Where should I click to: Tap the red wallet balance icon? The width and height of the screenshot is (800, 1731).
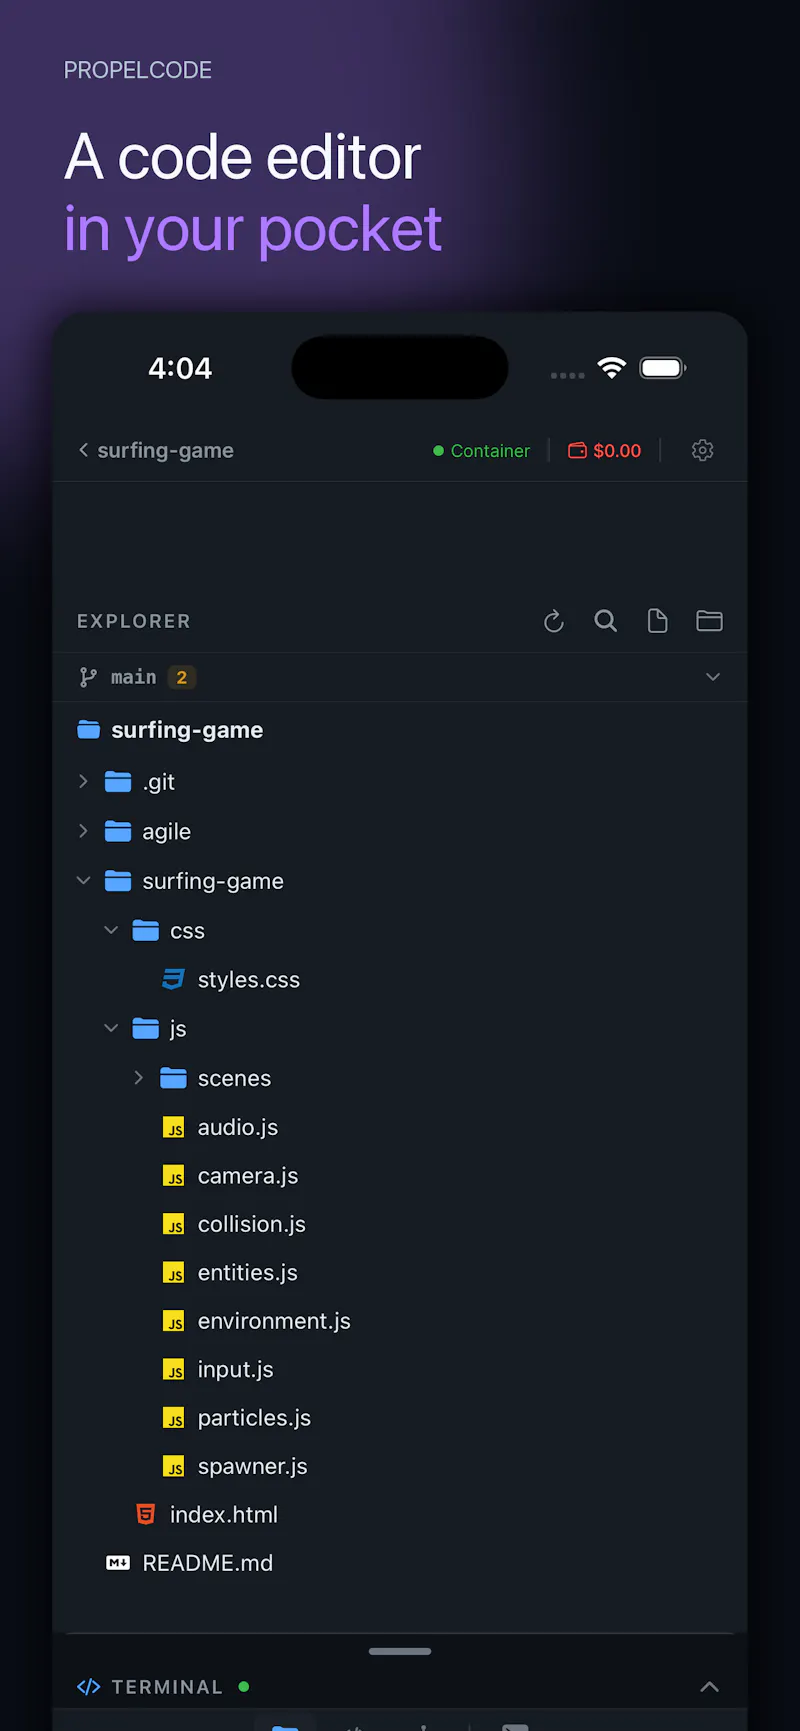pyautogui.click(x=577, y=450)
